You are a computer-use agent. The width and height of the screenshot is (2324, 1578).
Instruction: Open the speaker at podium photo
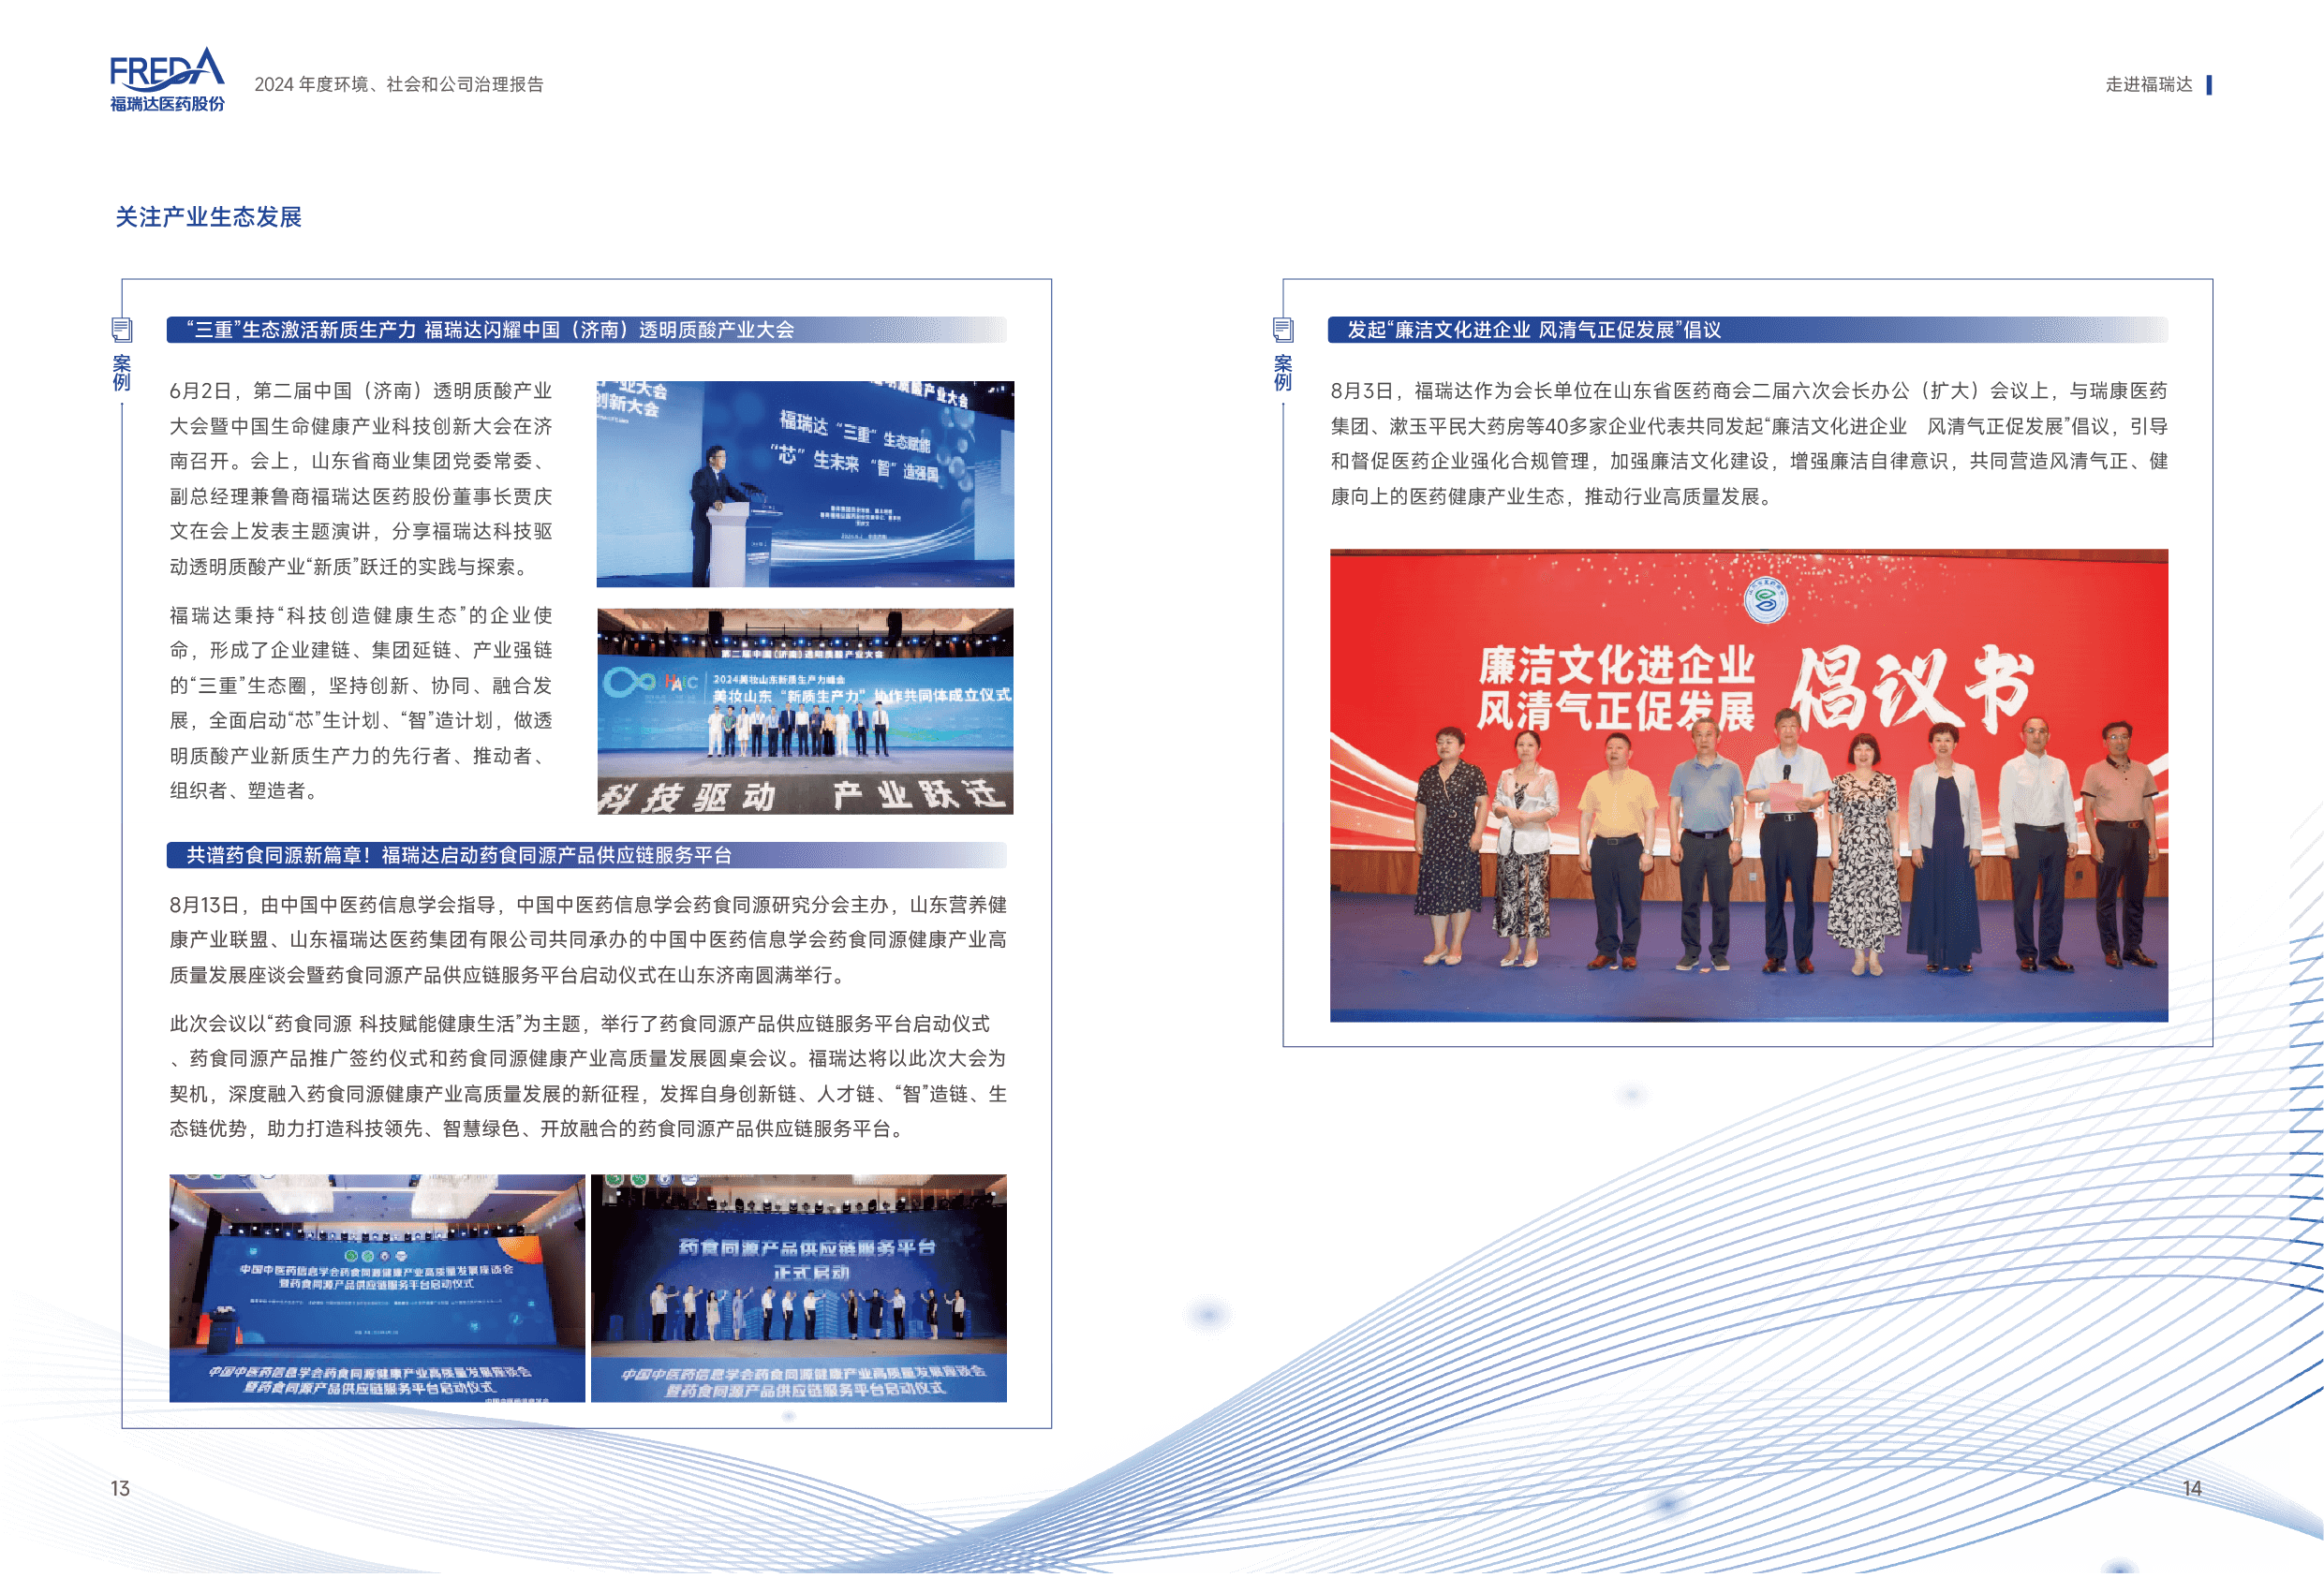tap(805, 483)
